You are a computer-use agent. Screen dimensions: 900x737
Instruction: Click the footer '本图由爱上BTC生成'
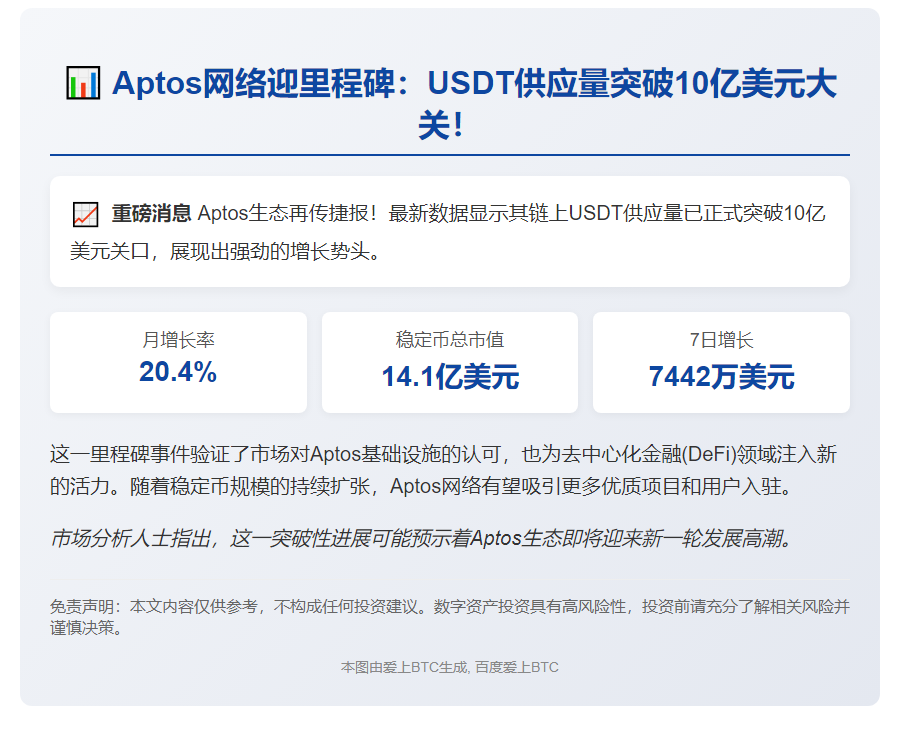point(449,667)
